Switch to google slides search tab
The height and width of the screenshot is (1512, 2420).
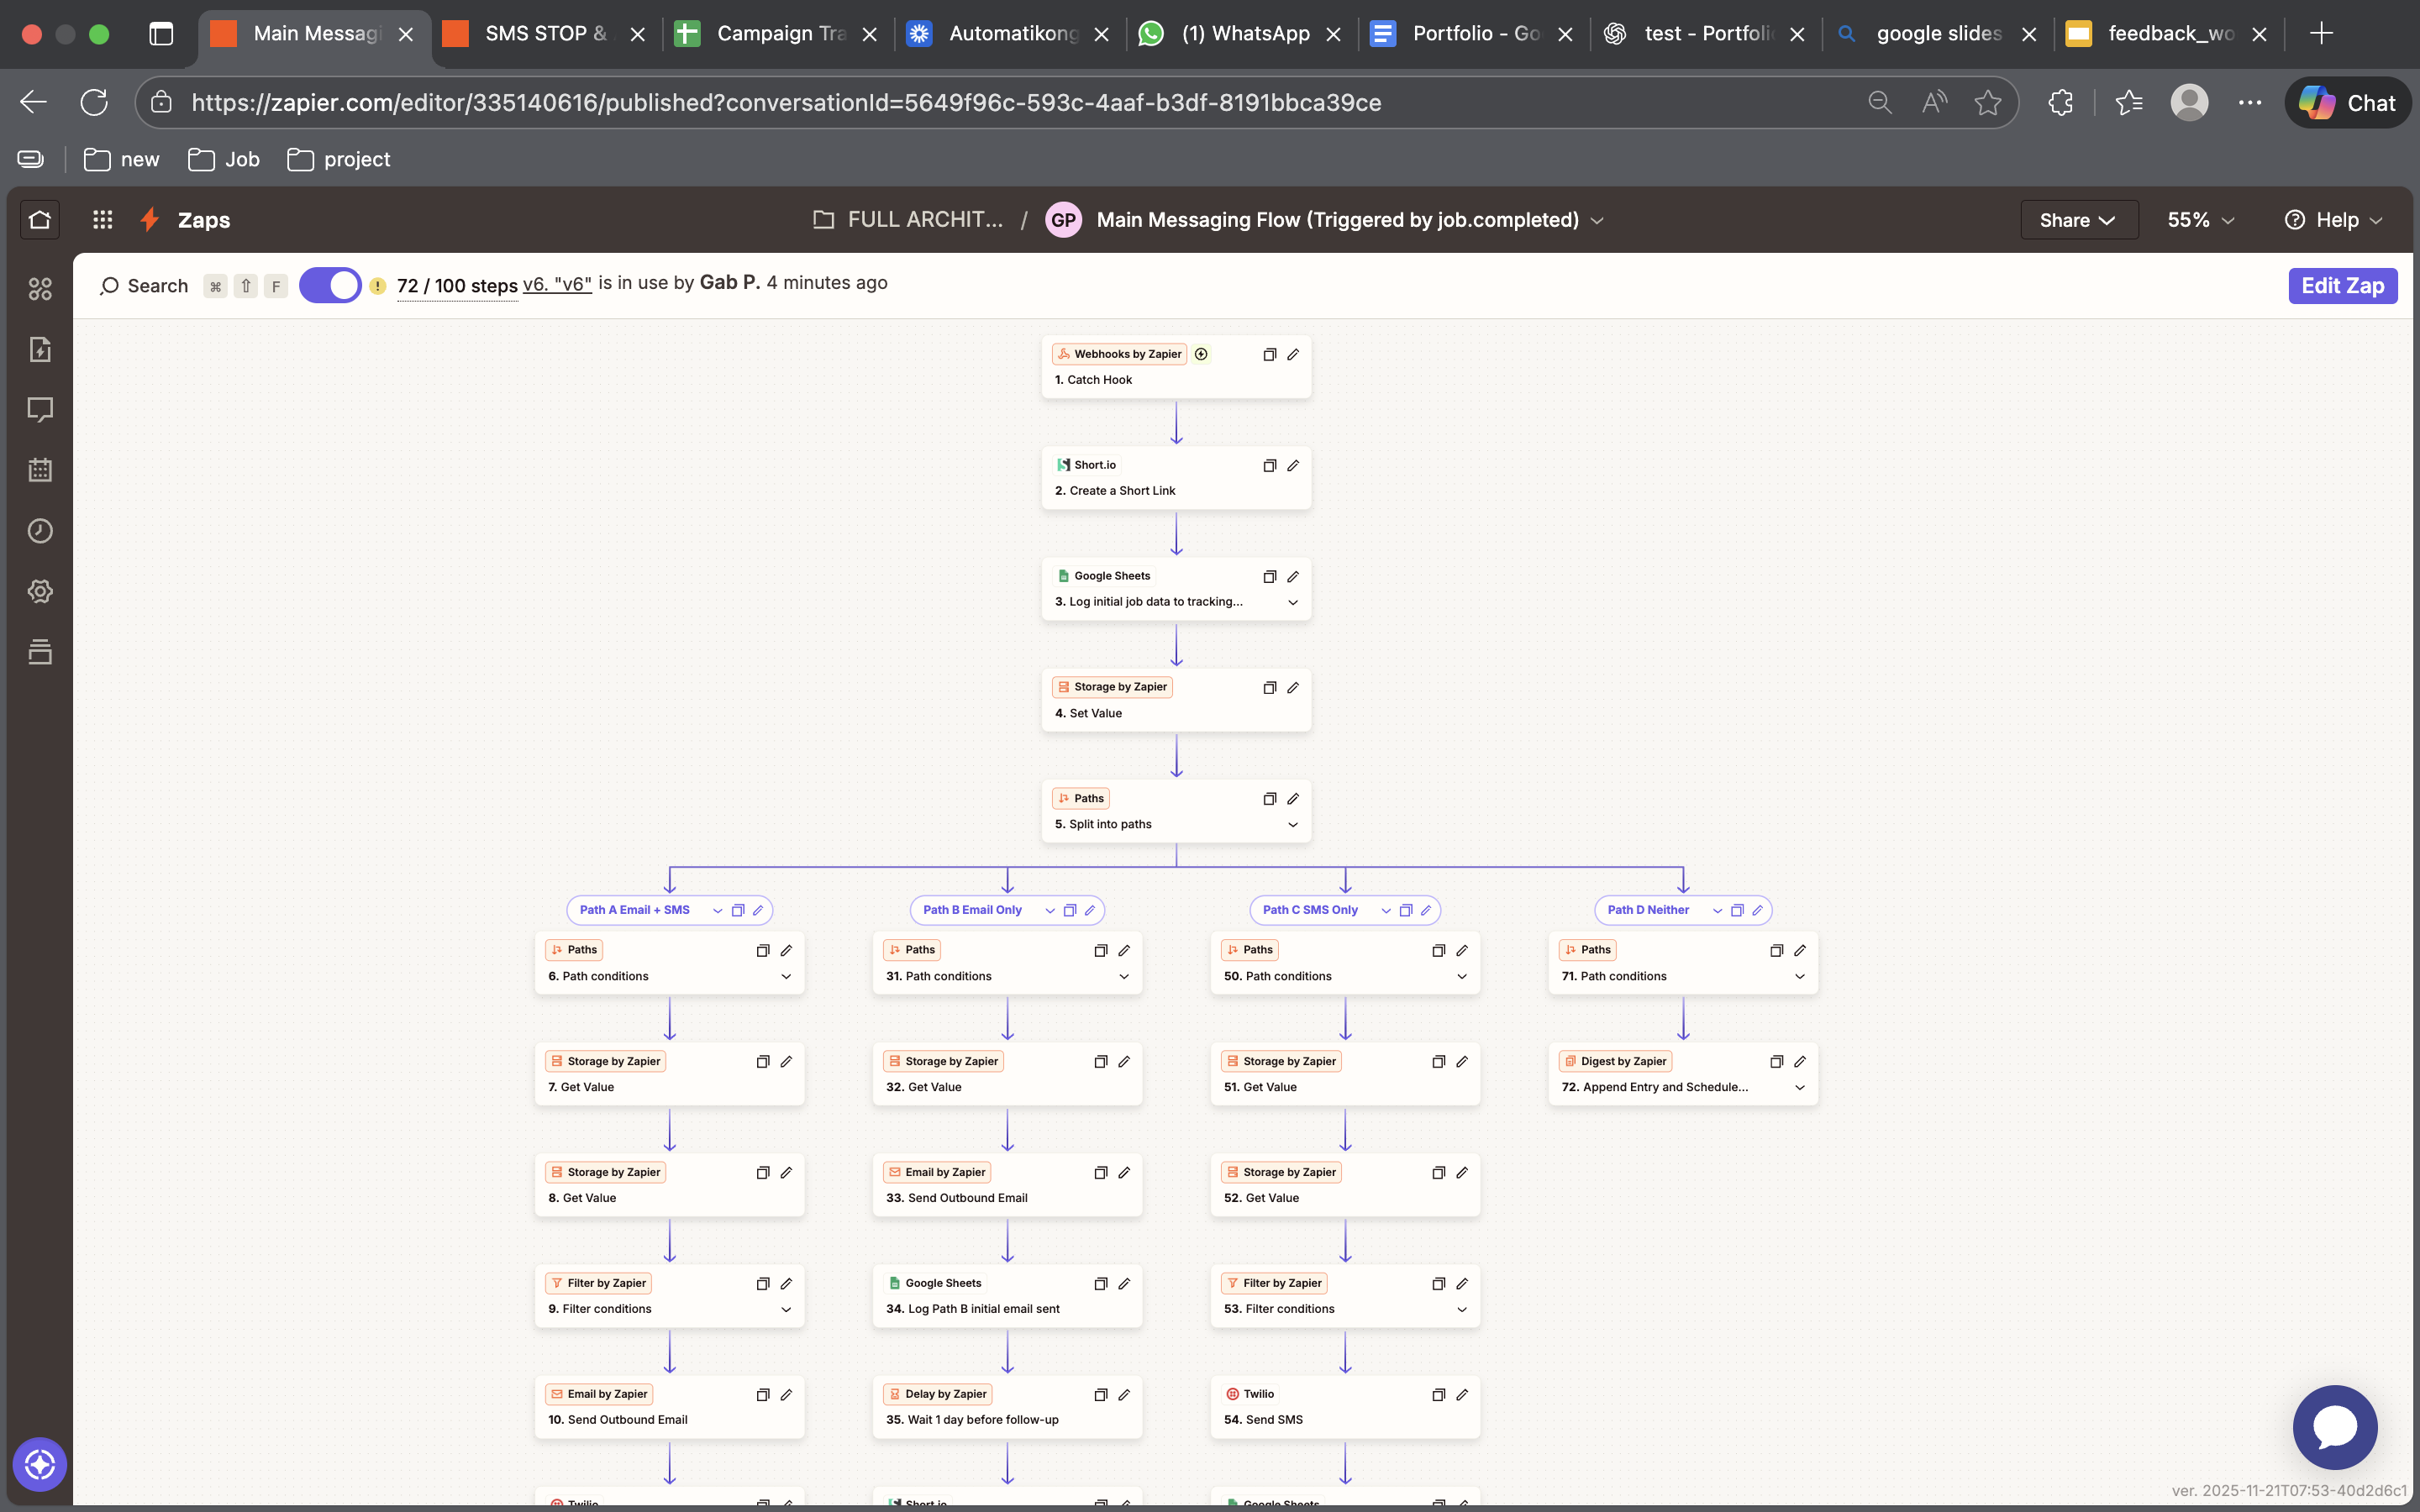point(1938,33)
